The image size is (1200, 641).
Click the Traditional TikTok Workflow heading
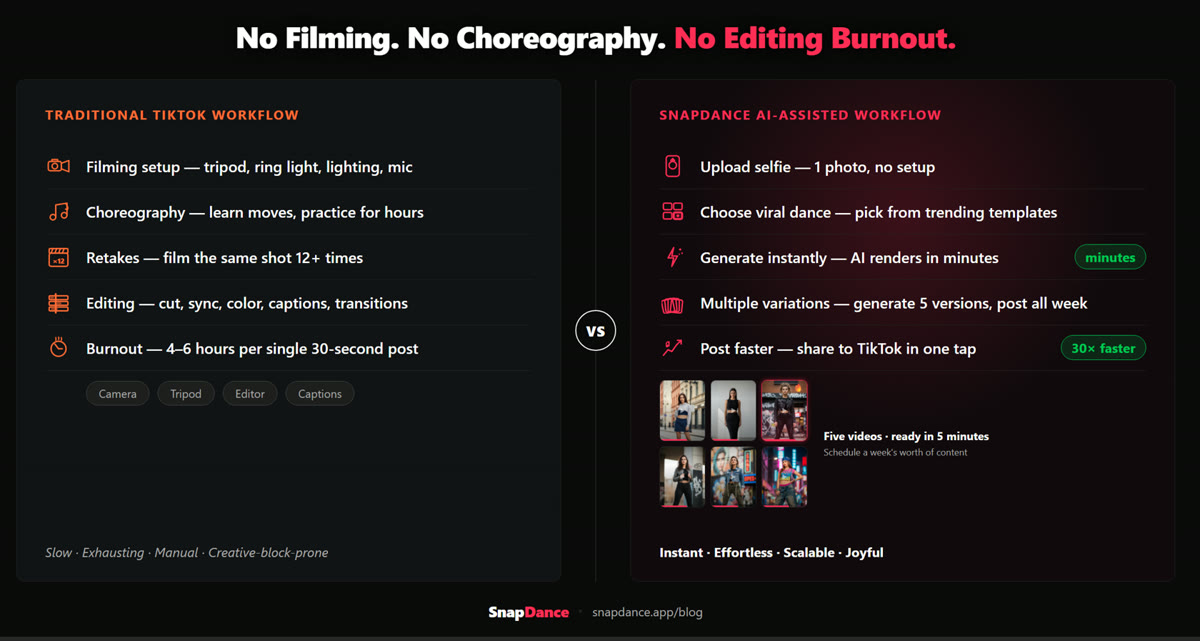tap(172, 115)
